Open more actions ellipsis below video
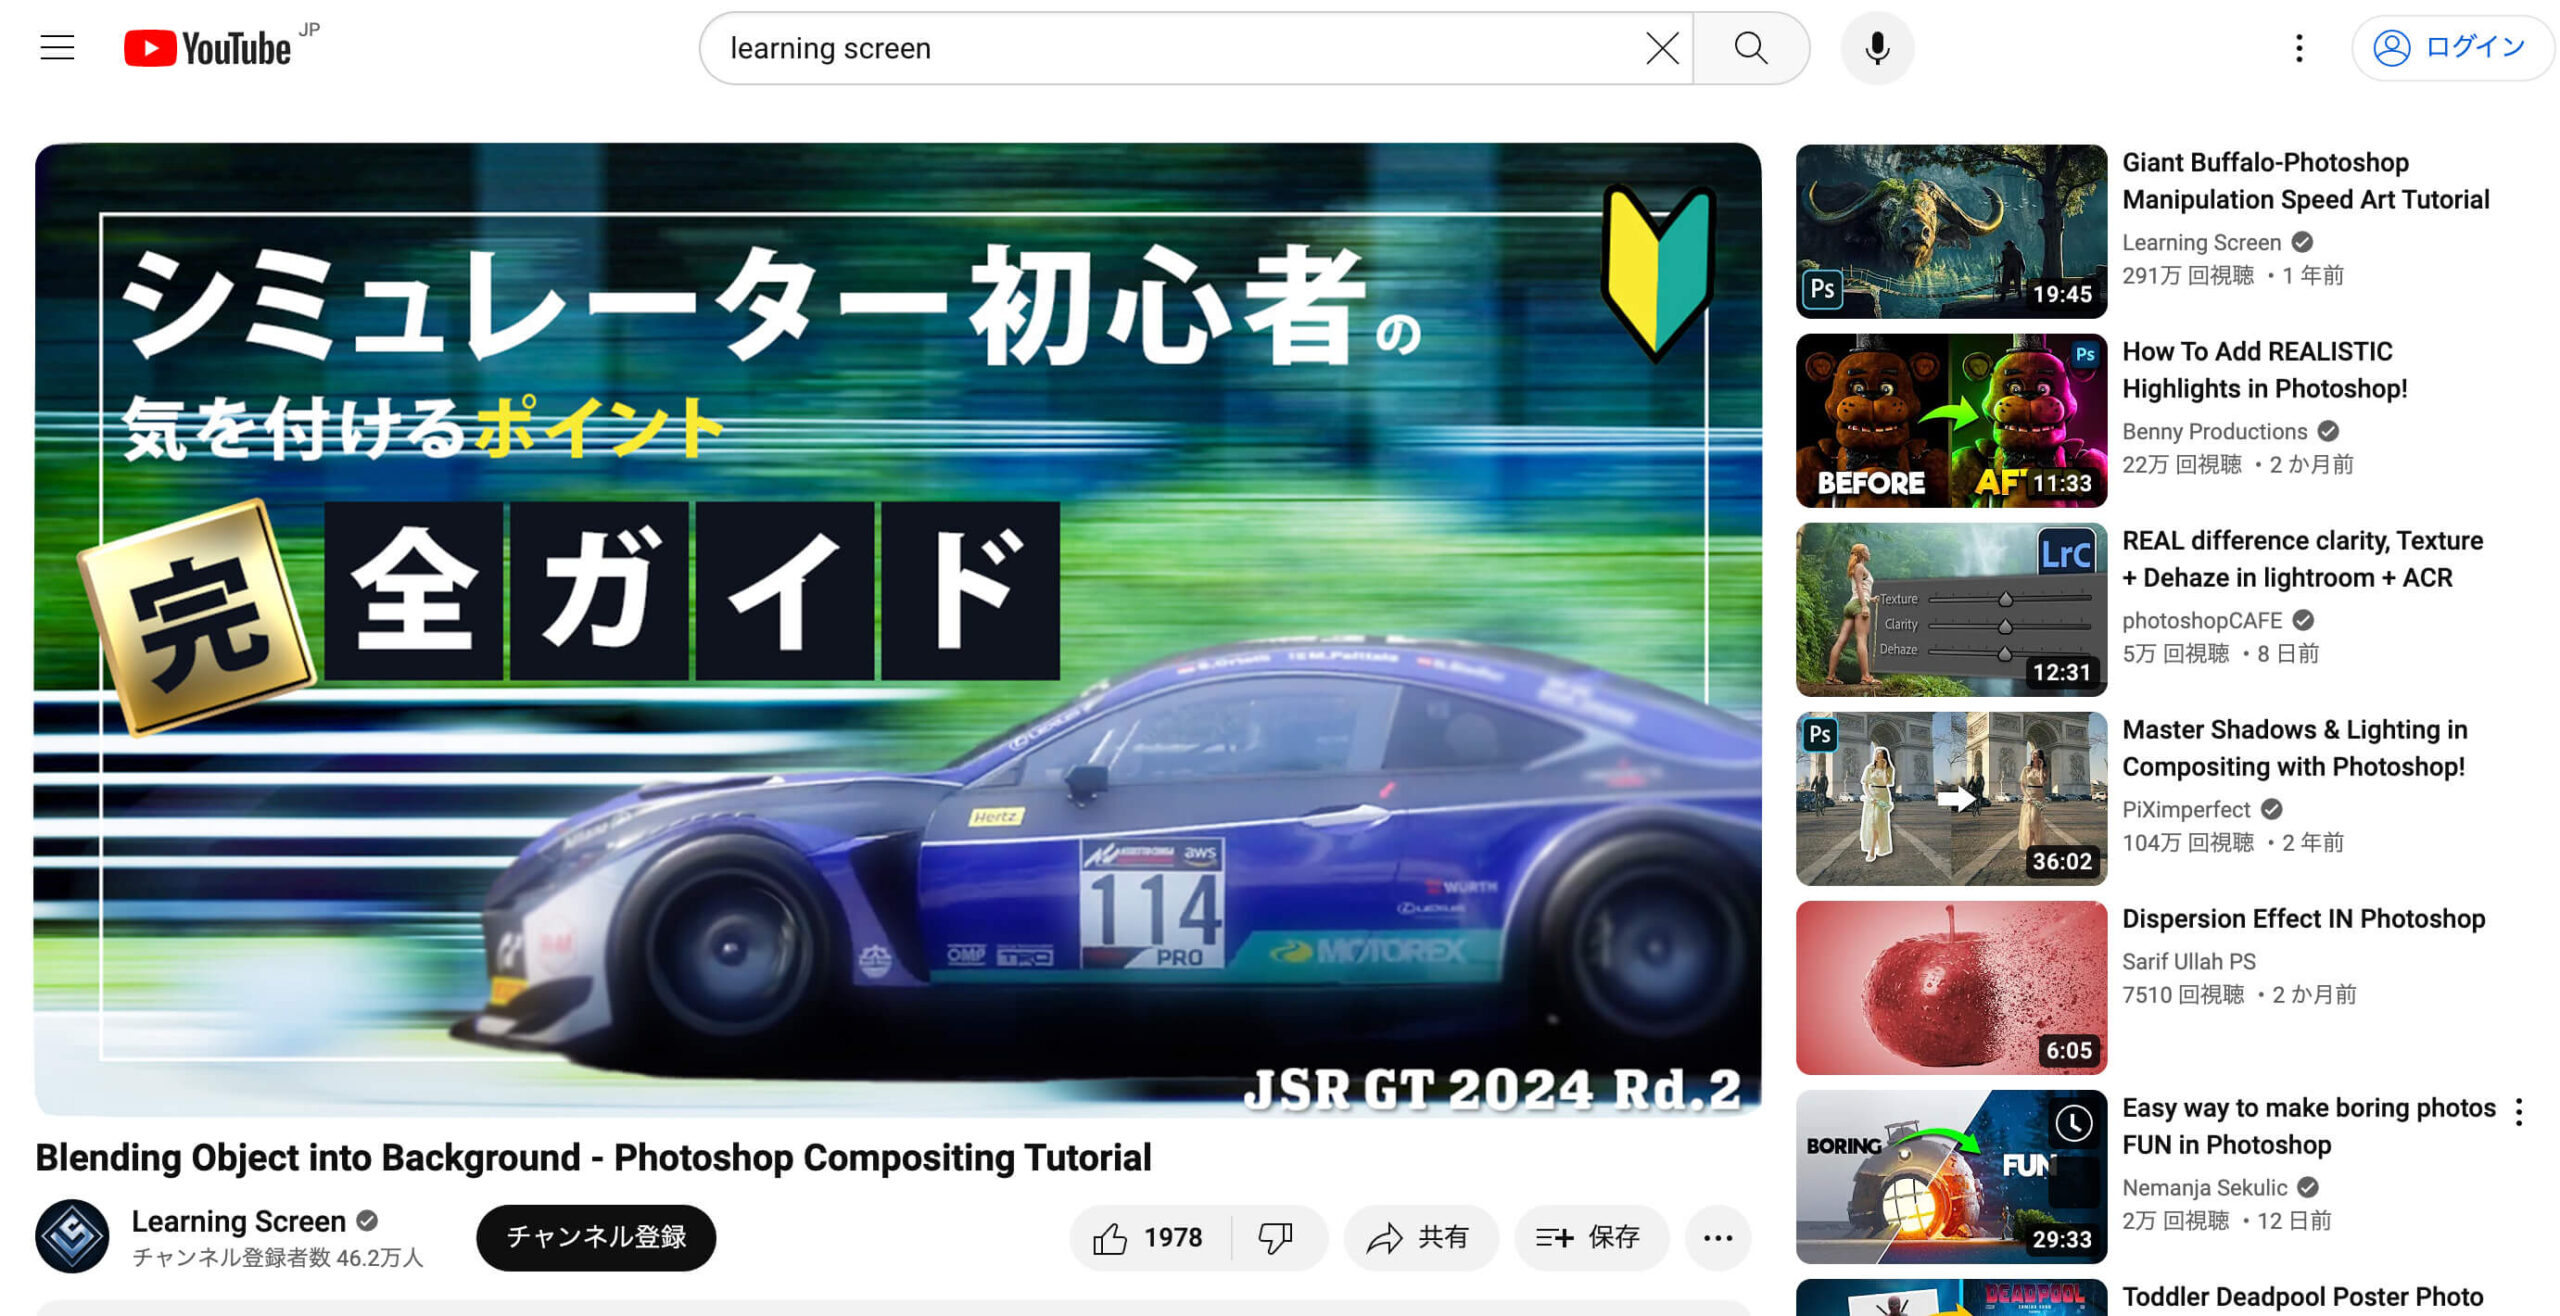 click(x=1717, y=1238)
